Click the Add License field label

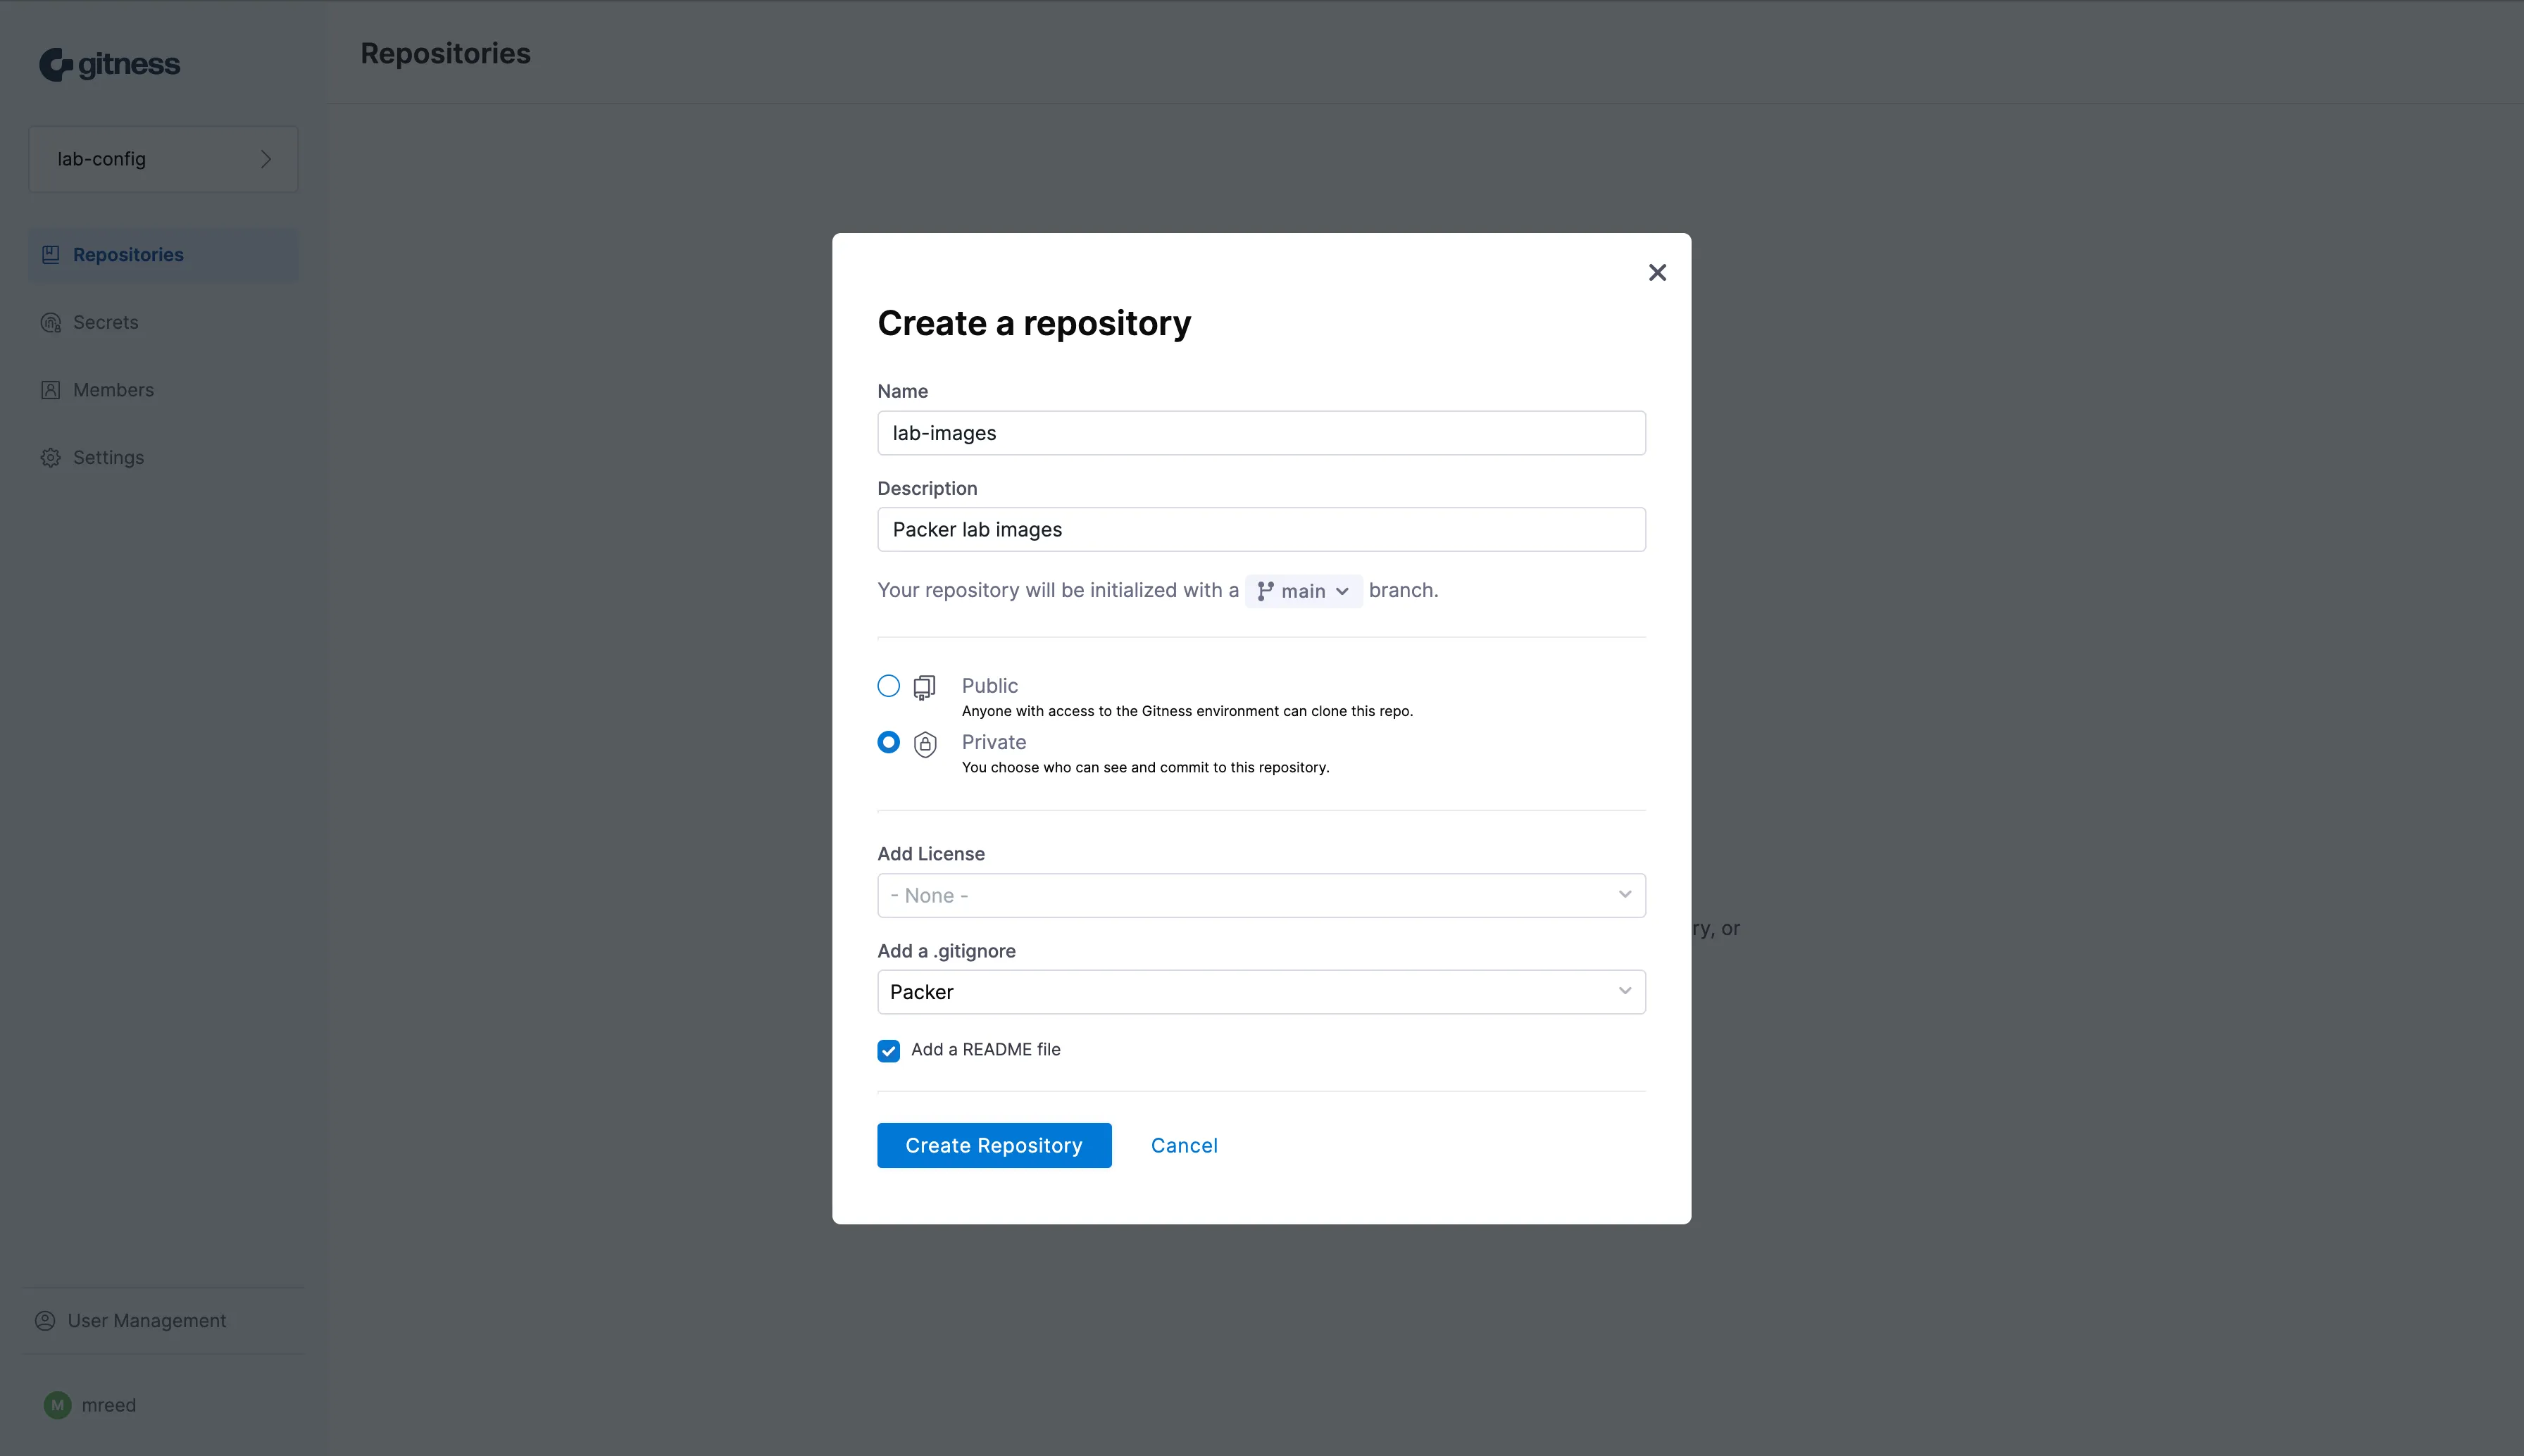pos(931,854)
